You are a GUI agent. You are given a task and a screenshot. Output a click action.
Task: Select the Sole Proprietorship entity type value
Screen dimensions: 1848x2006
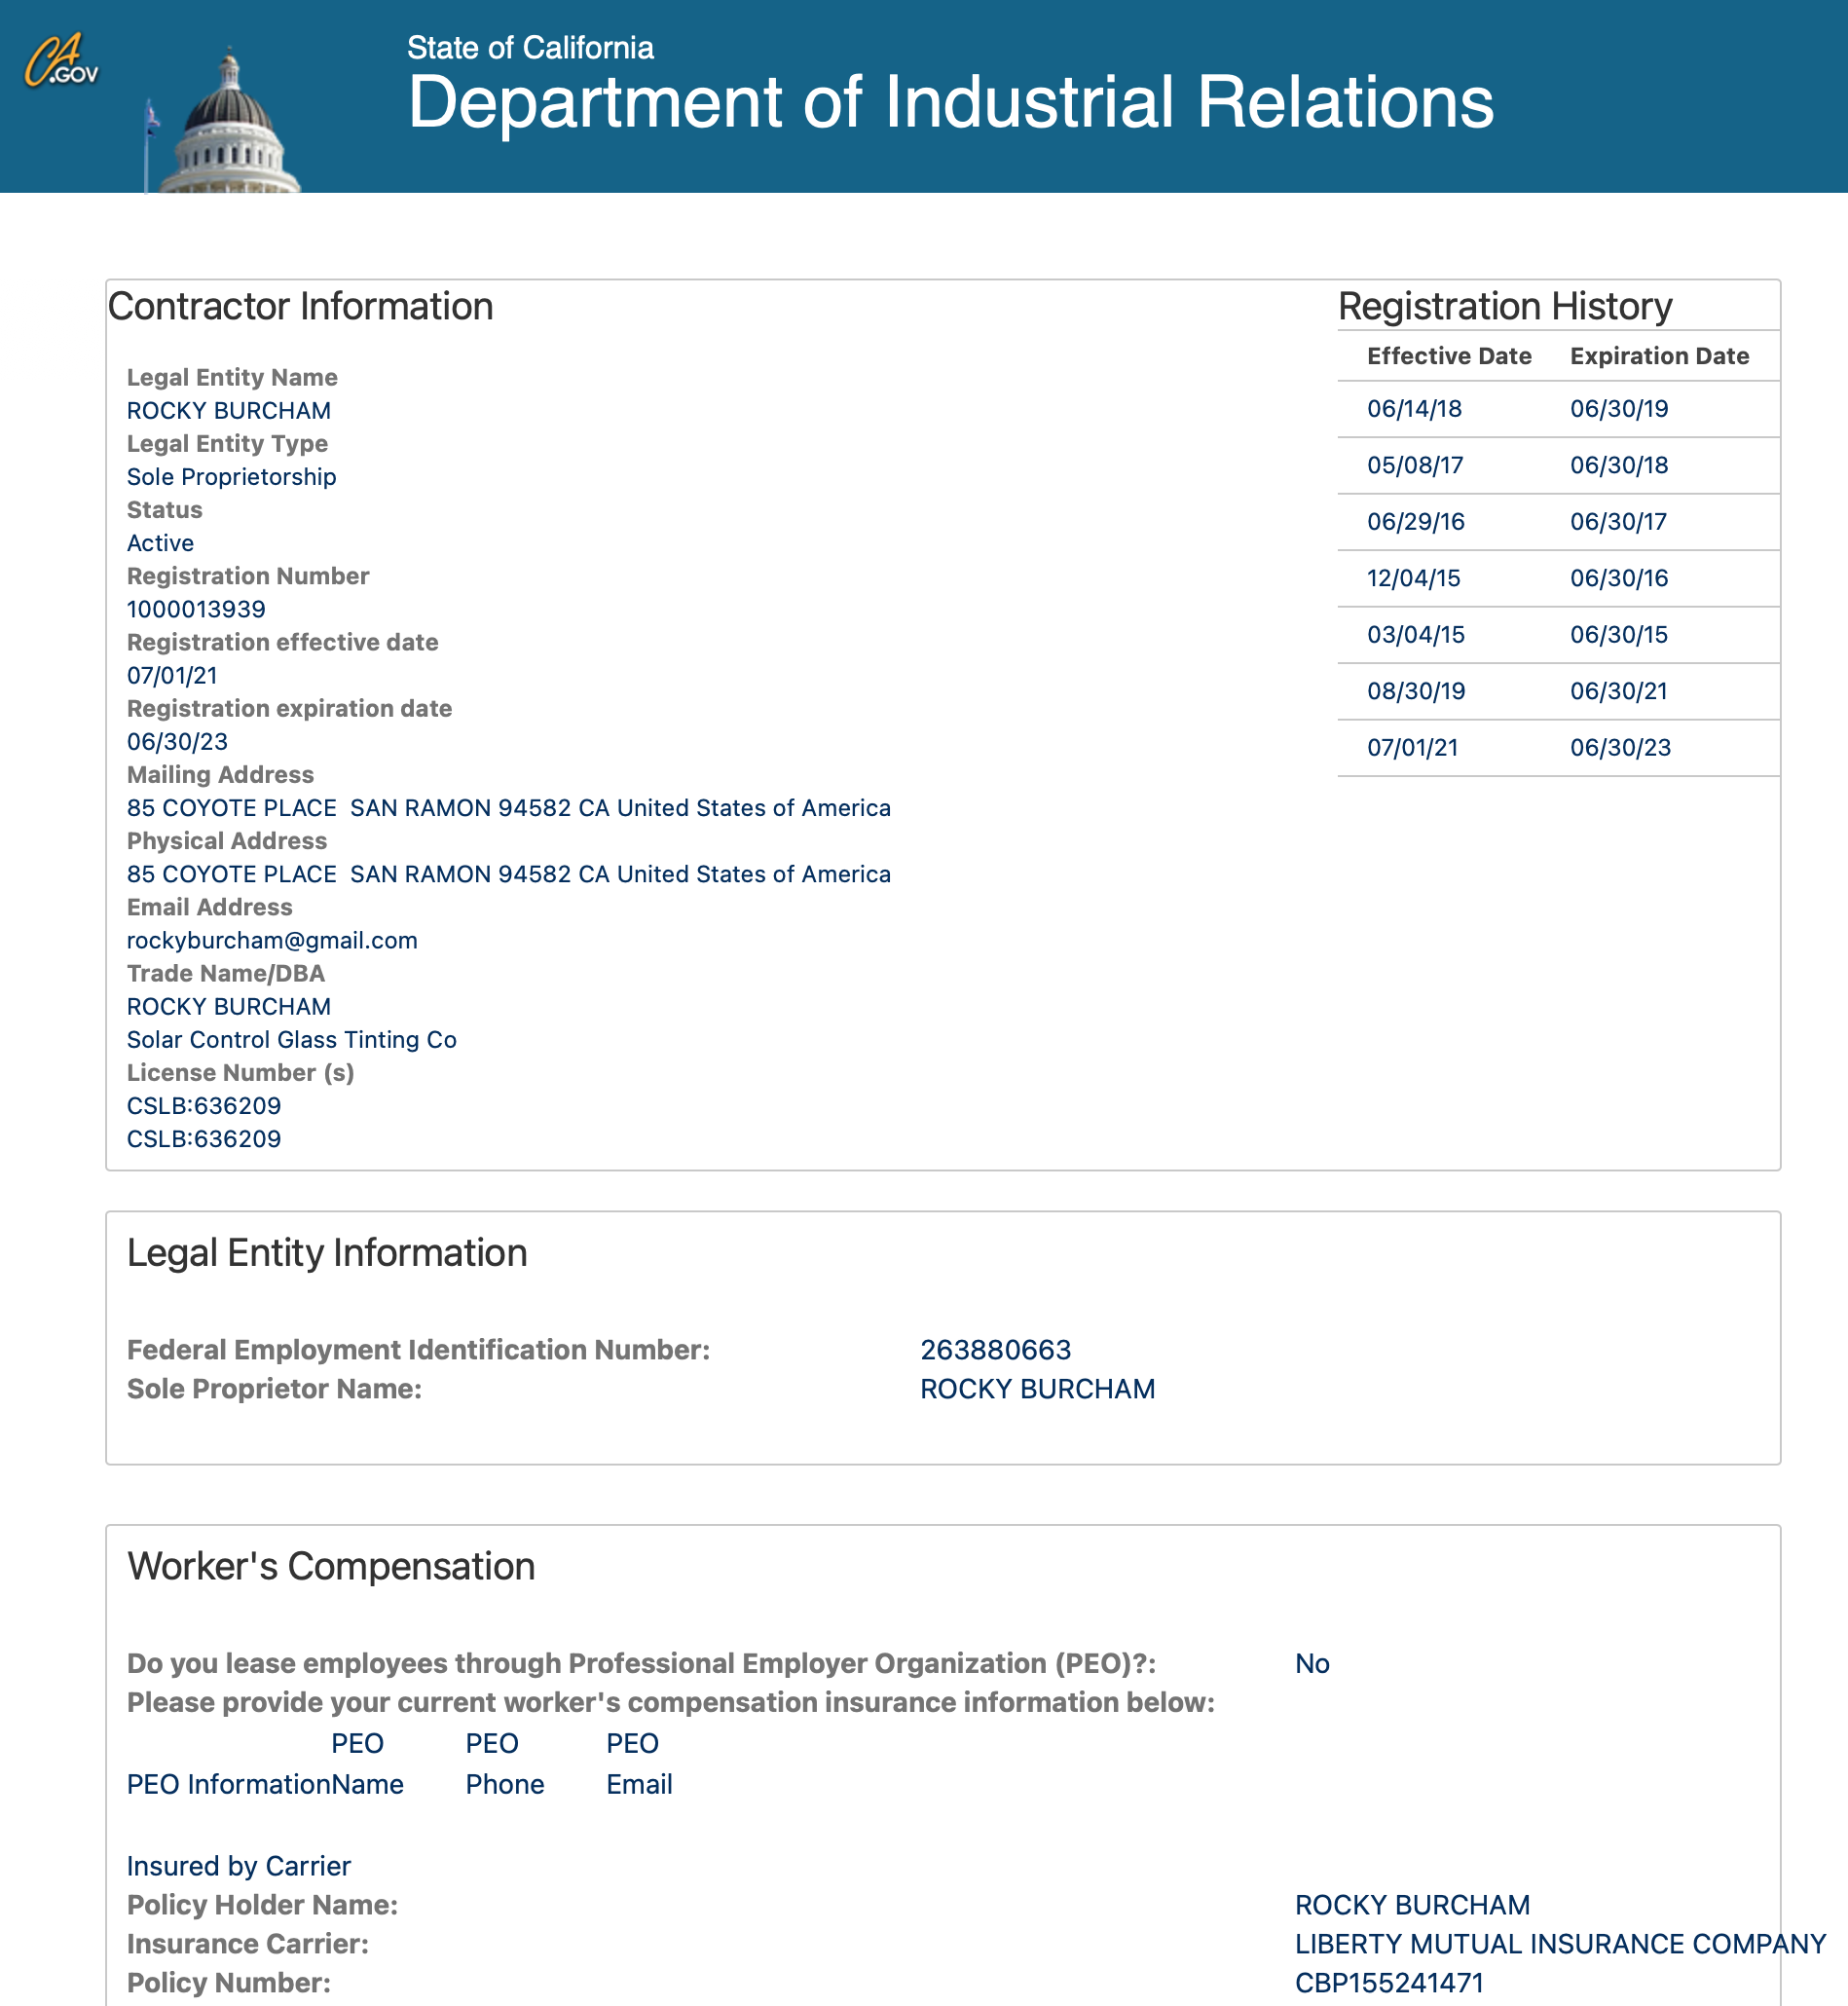(231, 477)
